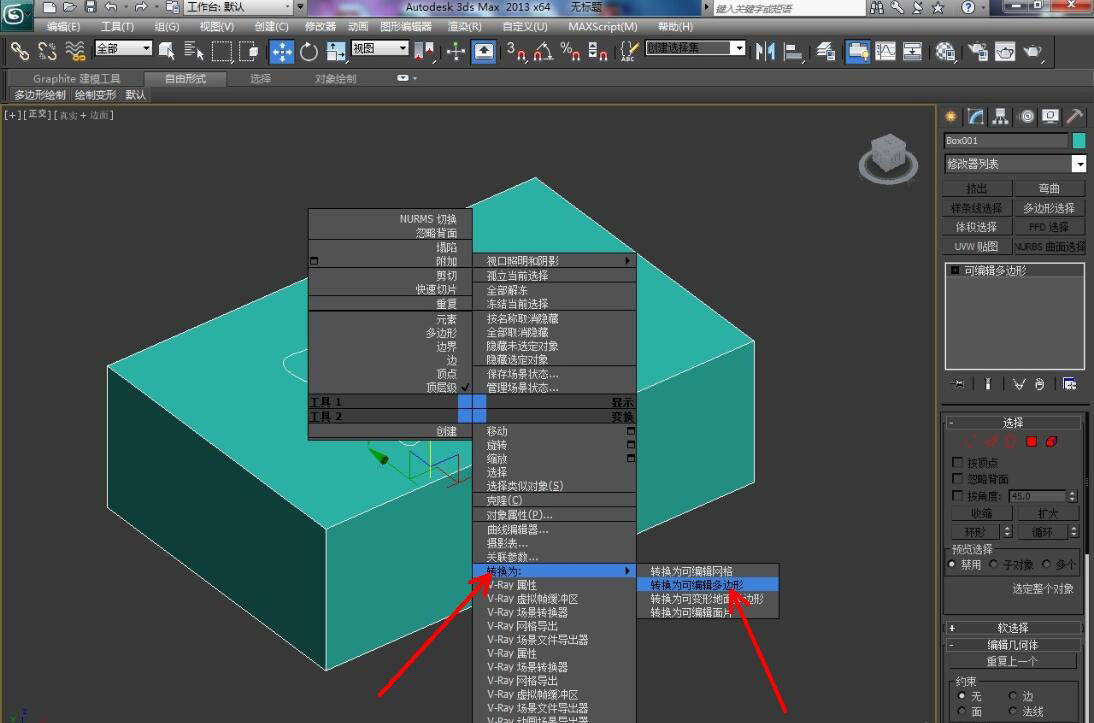Click the Element sub-object level icon
Image resolution: width=1094 pixels, height=723 pixels.
pyautogui.click(x=1051, y=441)
